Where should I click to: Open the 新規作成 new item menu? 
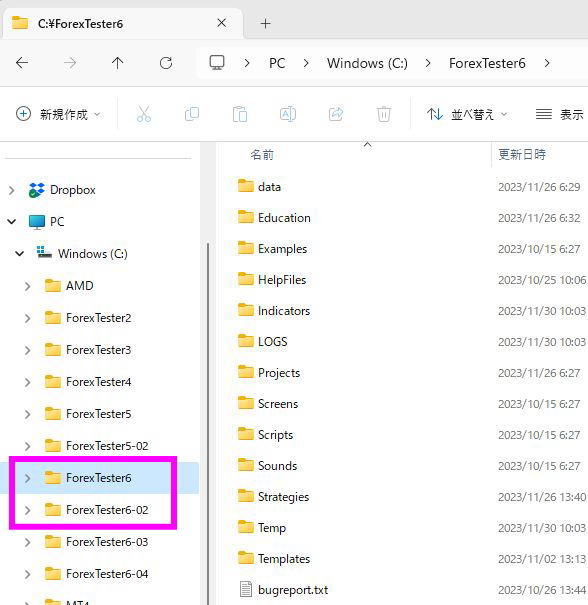[58, 114]
